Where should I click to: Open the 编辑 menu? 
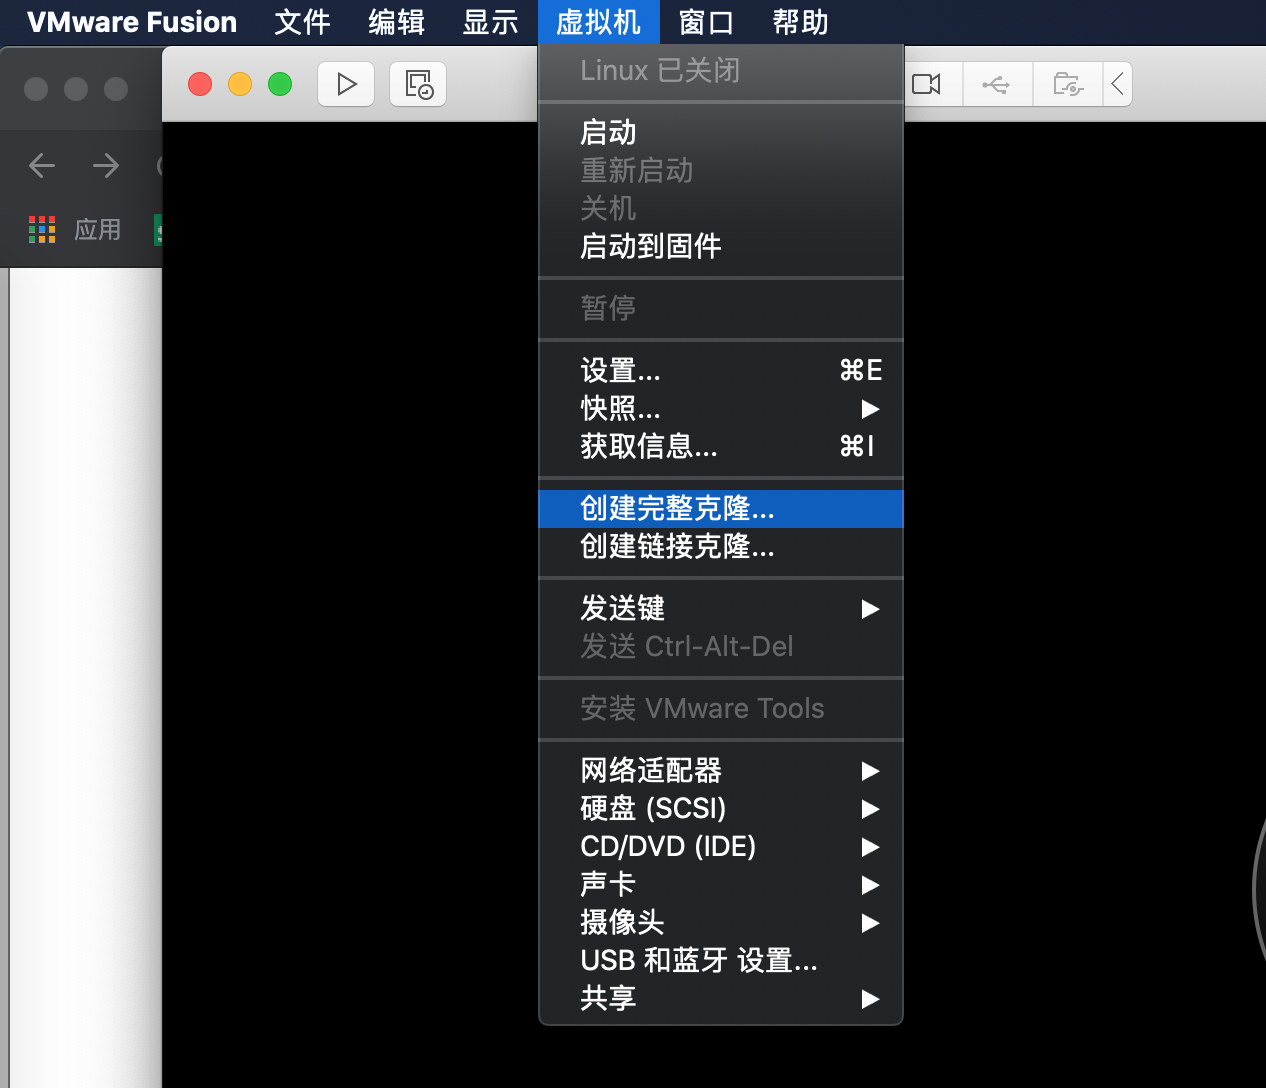coord(396,22)
